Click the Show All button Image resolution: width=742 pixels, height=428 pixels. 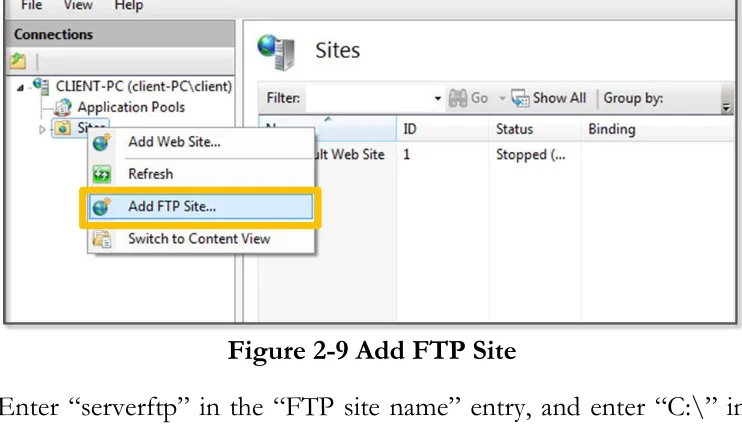tap(549, 98)
